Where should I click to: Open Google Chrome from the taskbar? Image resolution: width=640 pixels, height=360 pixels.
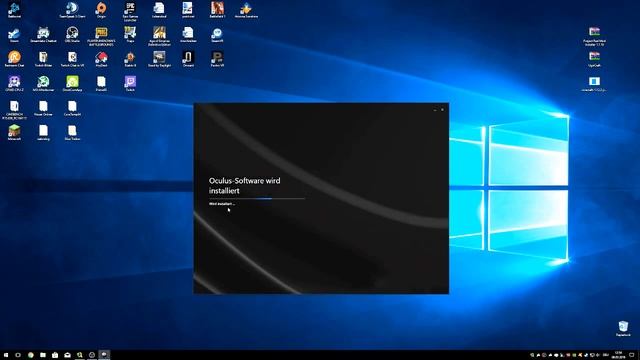pos(31,355)
